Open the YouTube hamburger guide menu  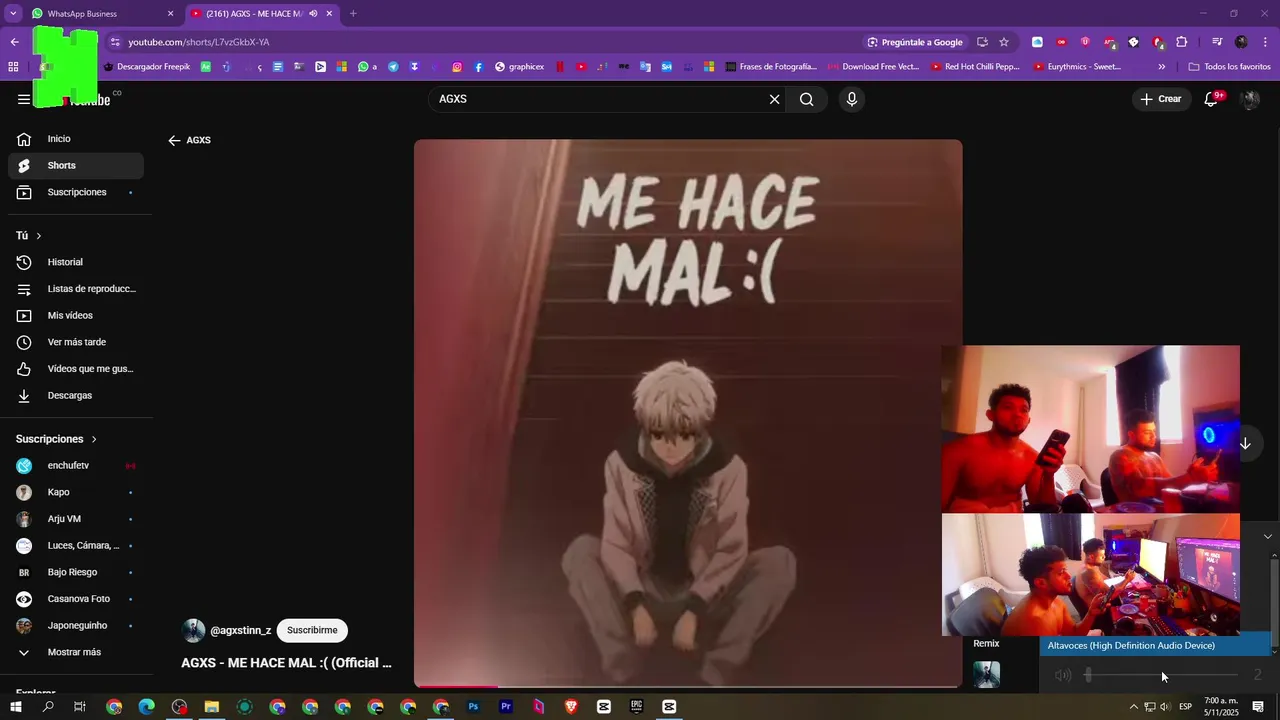click(24, 99)
